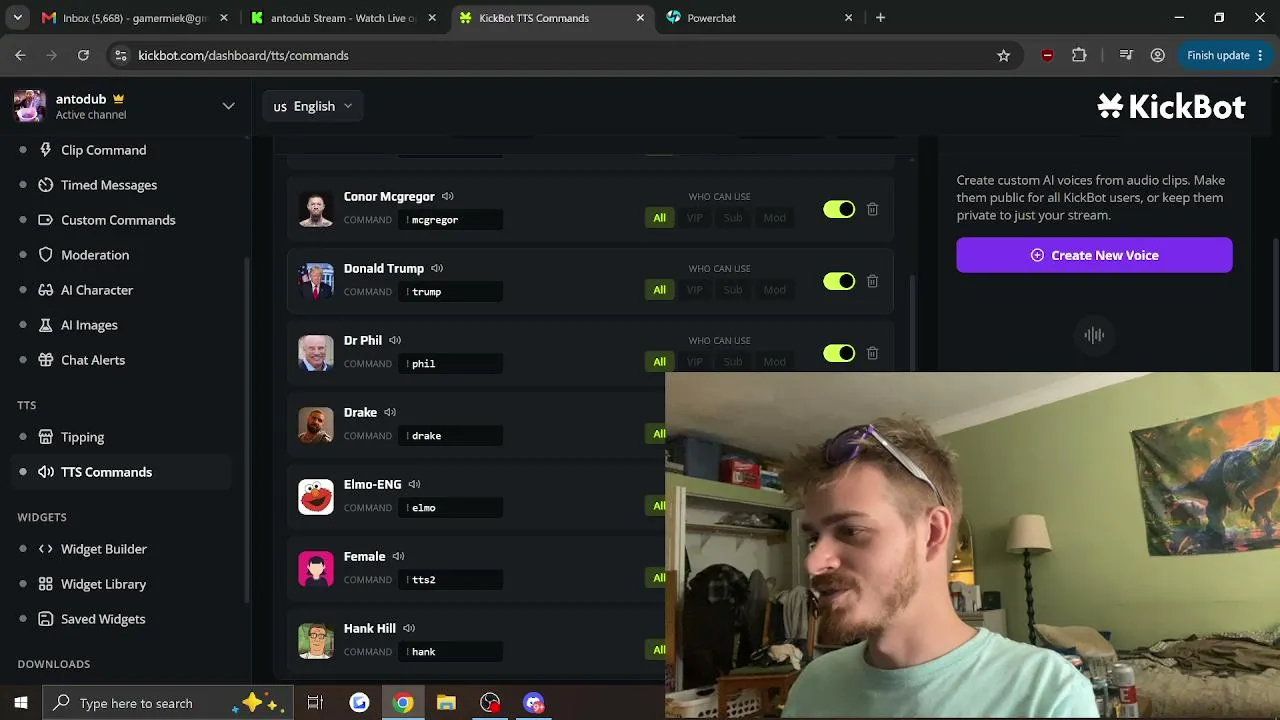Select VIP for Conor Mcgregor access
The height and width of the screenshot is (720, 1280).
[x=695, y=218]
